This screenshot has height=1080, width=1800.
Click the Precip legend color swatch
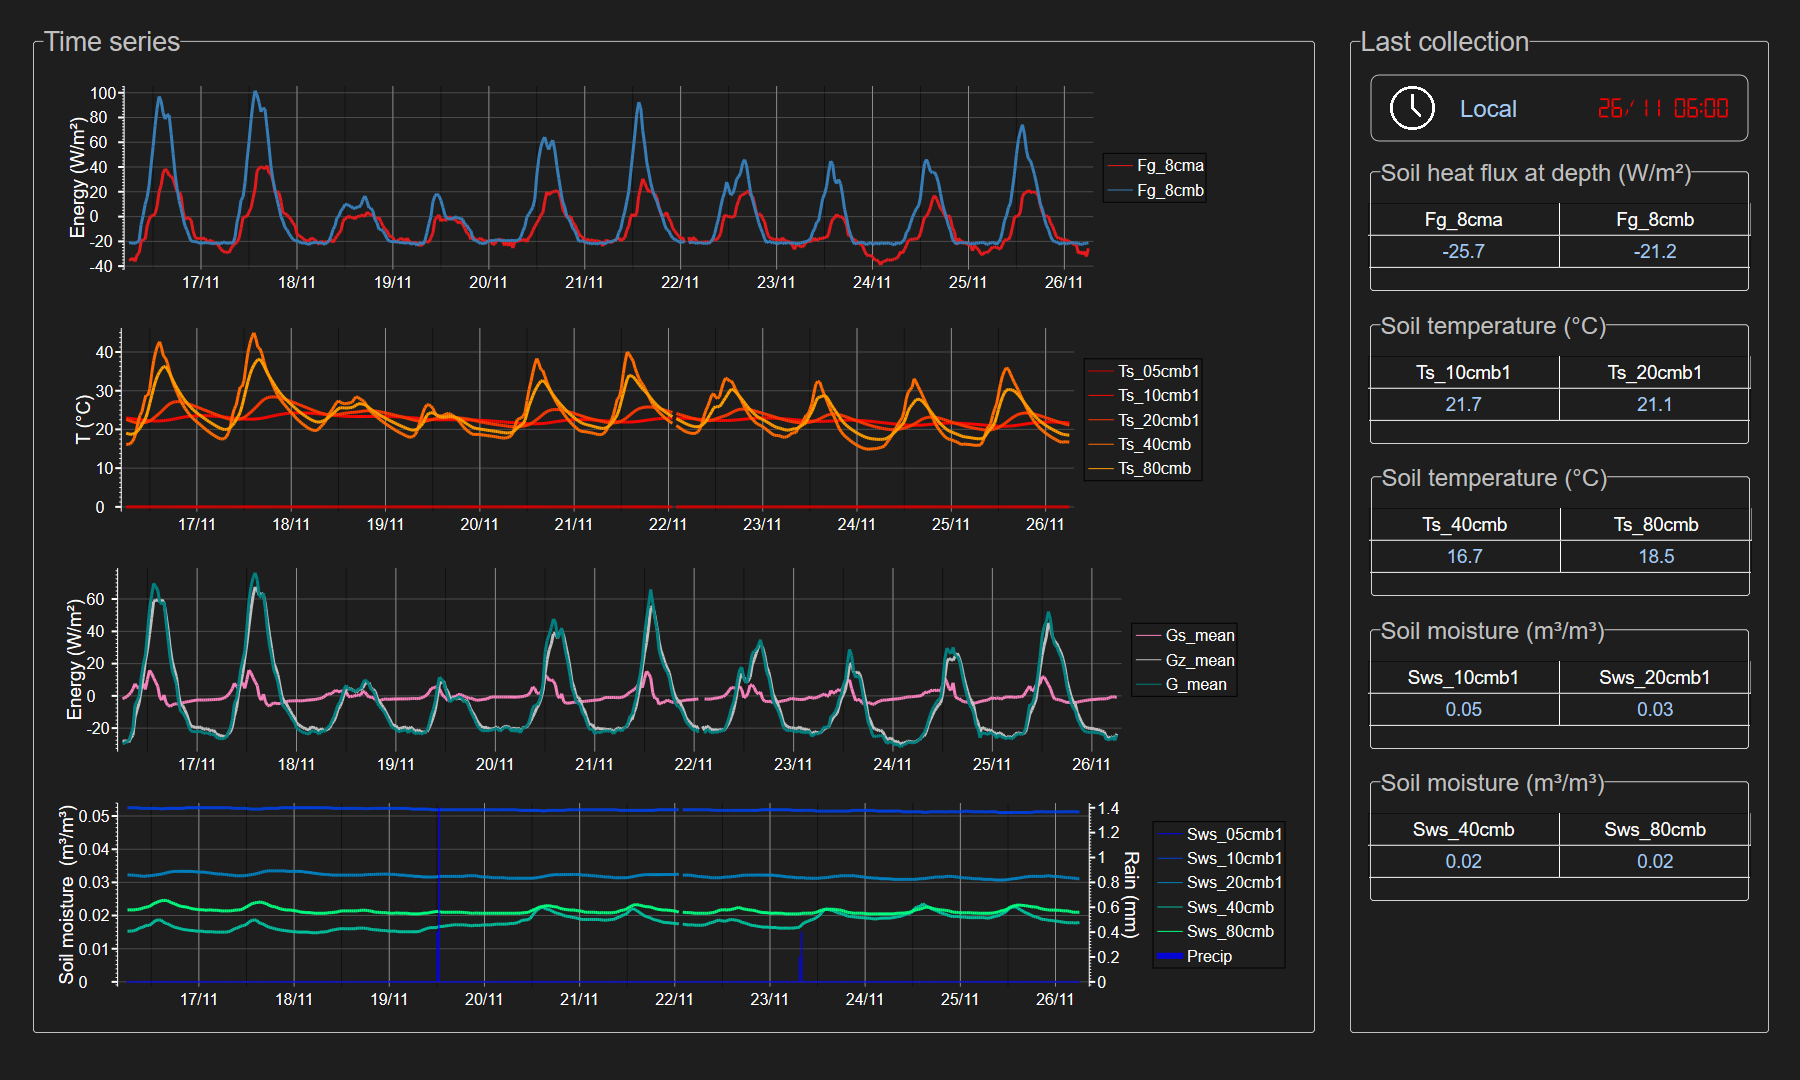(x=1169, y=957)
